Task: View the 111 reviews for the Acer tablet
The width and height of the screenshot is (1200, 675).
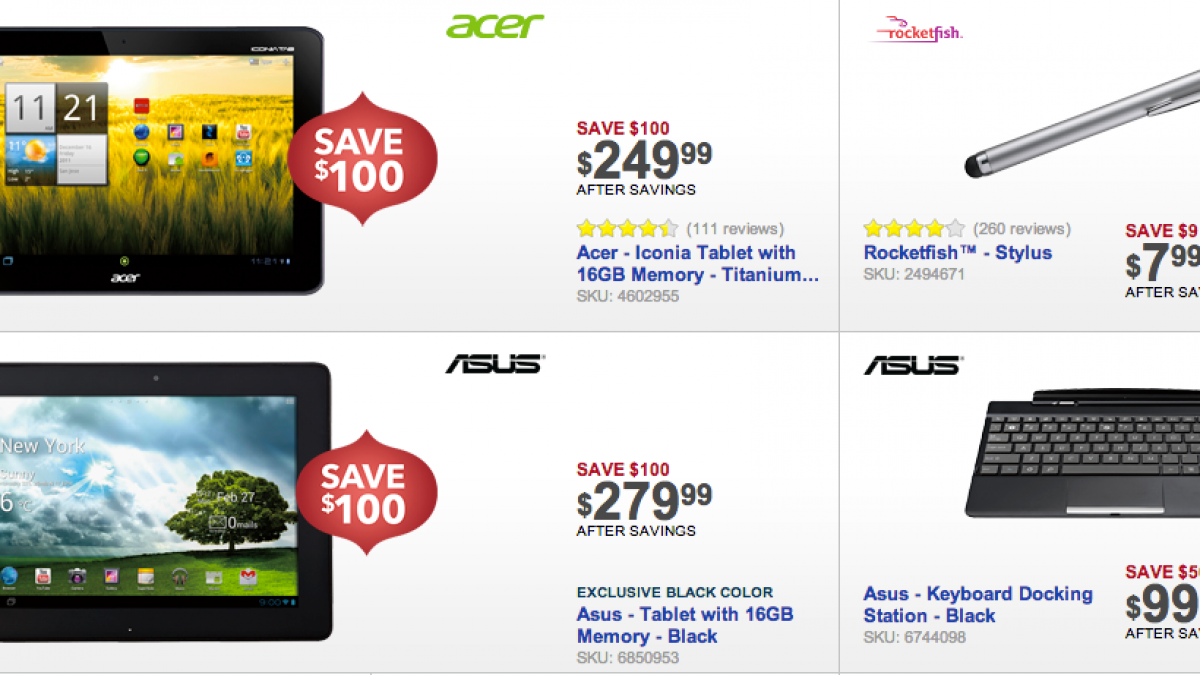Action: pos(735,229)
